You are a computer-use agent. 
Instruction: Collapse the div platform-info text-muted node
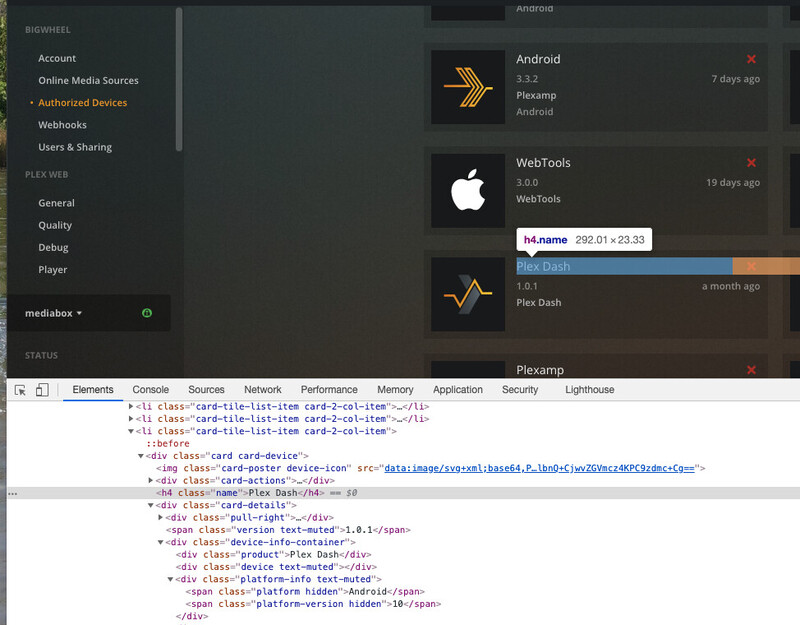click(170, 579)
